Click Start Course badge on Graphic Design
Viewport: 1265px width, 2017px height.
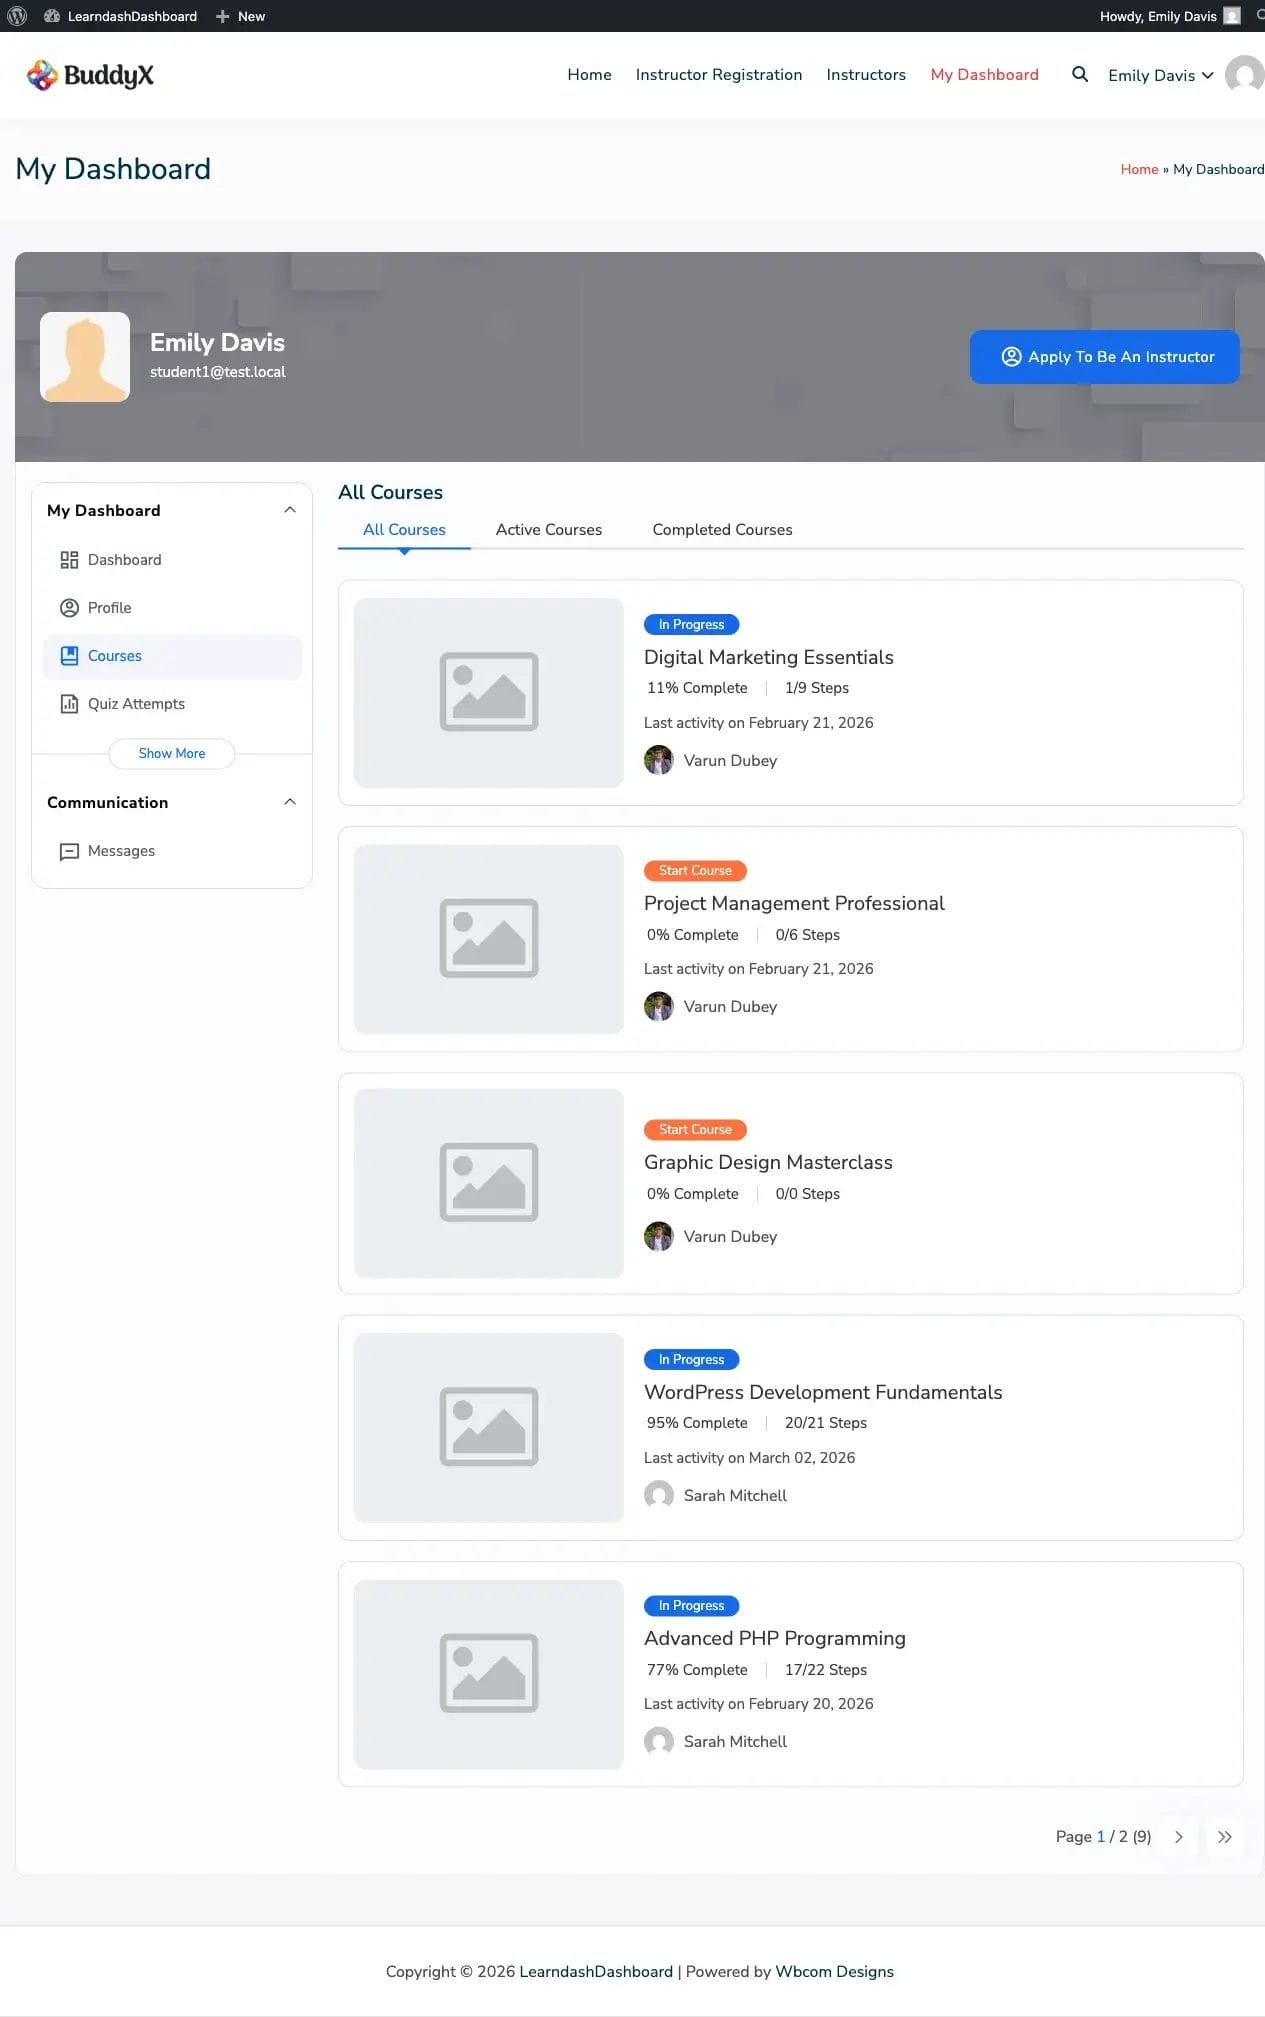click(695, 1129)
